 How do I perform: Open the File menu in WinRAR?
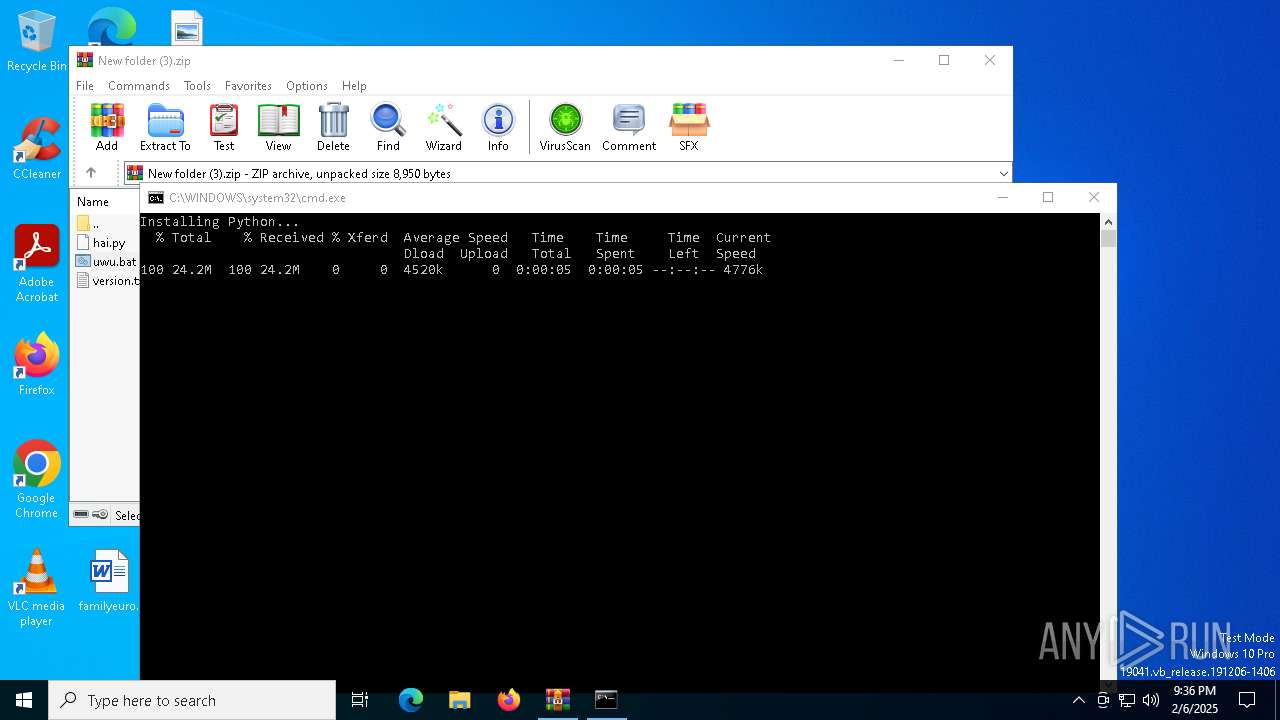click(85, 86)
